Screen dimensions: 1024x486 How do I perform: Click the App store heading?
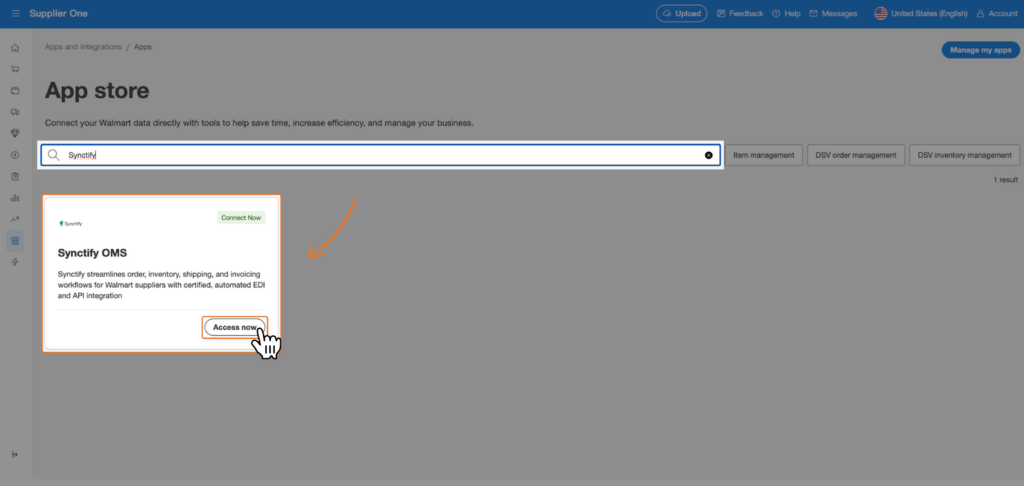(x=97, y=91)
